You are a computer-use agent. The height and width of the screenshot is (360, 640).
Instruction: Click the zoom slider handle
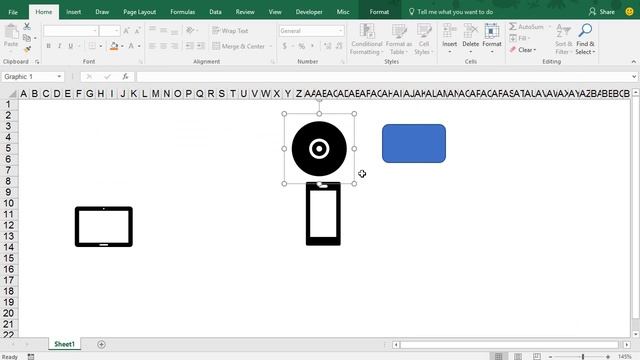pos(583,357)
